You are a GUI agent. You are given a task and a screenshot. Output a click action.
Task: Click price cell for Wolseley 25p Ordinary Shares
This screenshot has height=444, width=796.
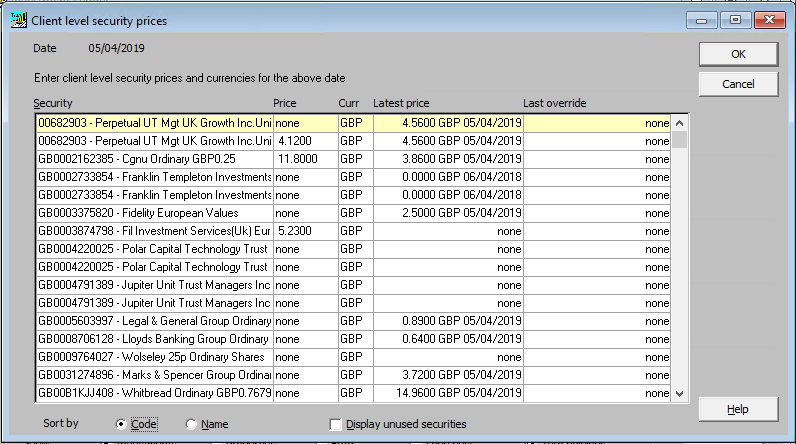(x=306, y=357)
